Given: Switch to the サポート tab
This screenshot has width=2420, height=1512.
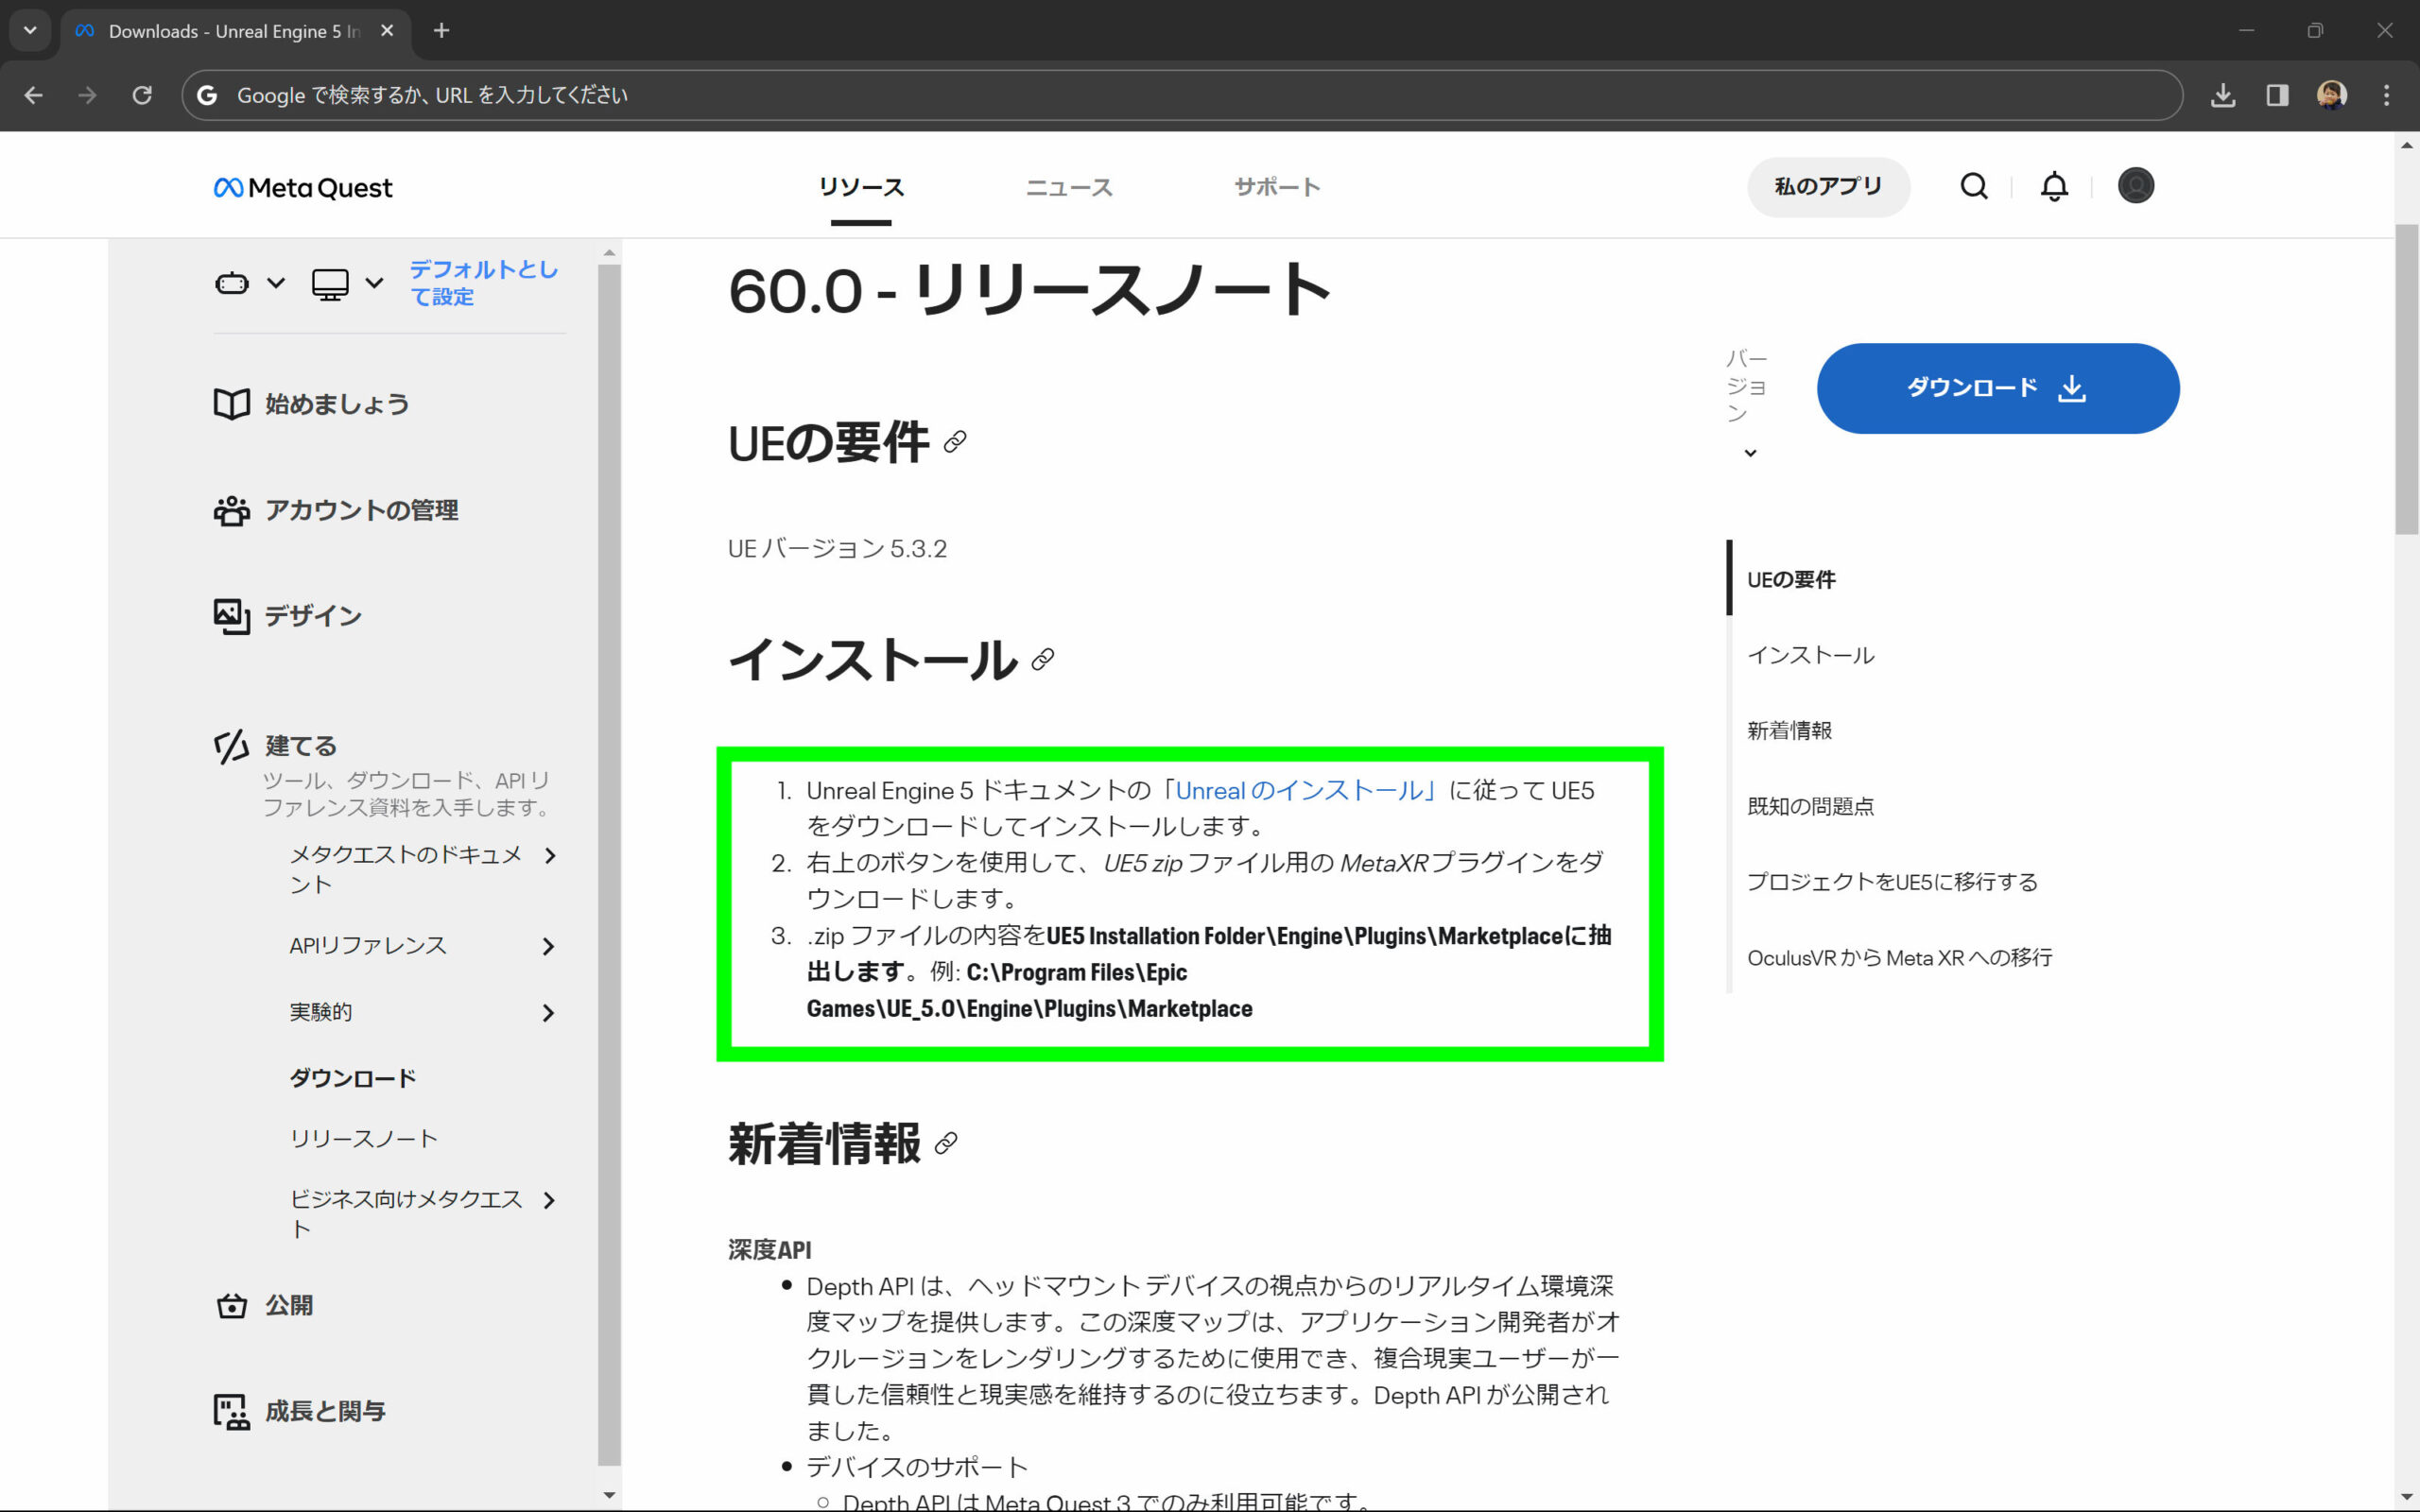Looking at the screenshot, I should tap(1276, 187).
